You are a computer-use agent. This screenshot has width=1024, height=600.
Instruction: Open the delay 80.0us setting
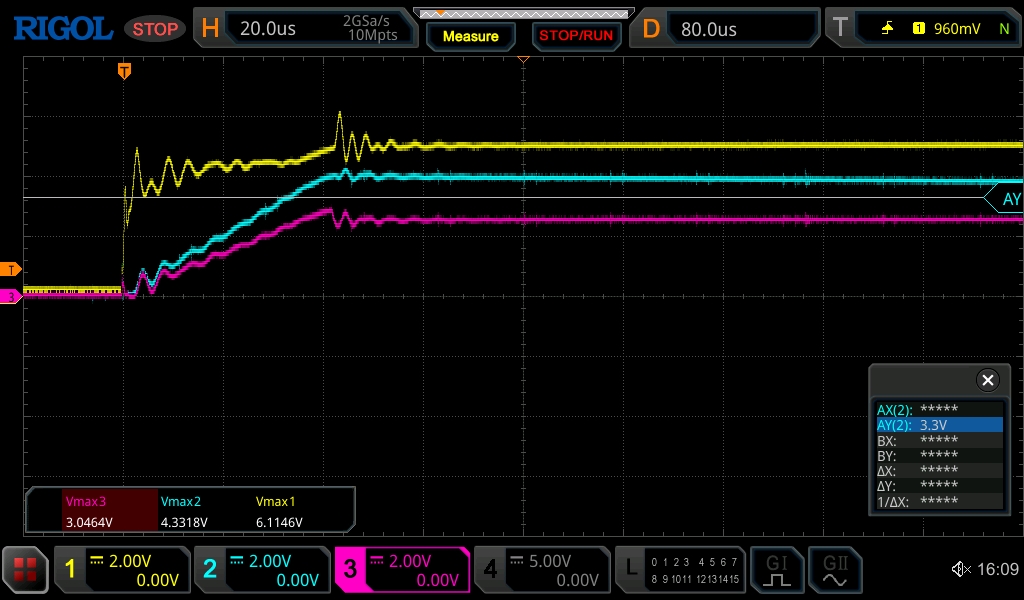728,28
